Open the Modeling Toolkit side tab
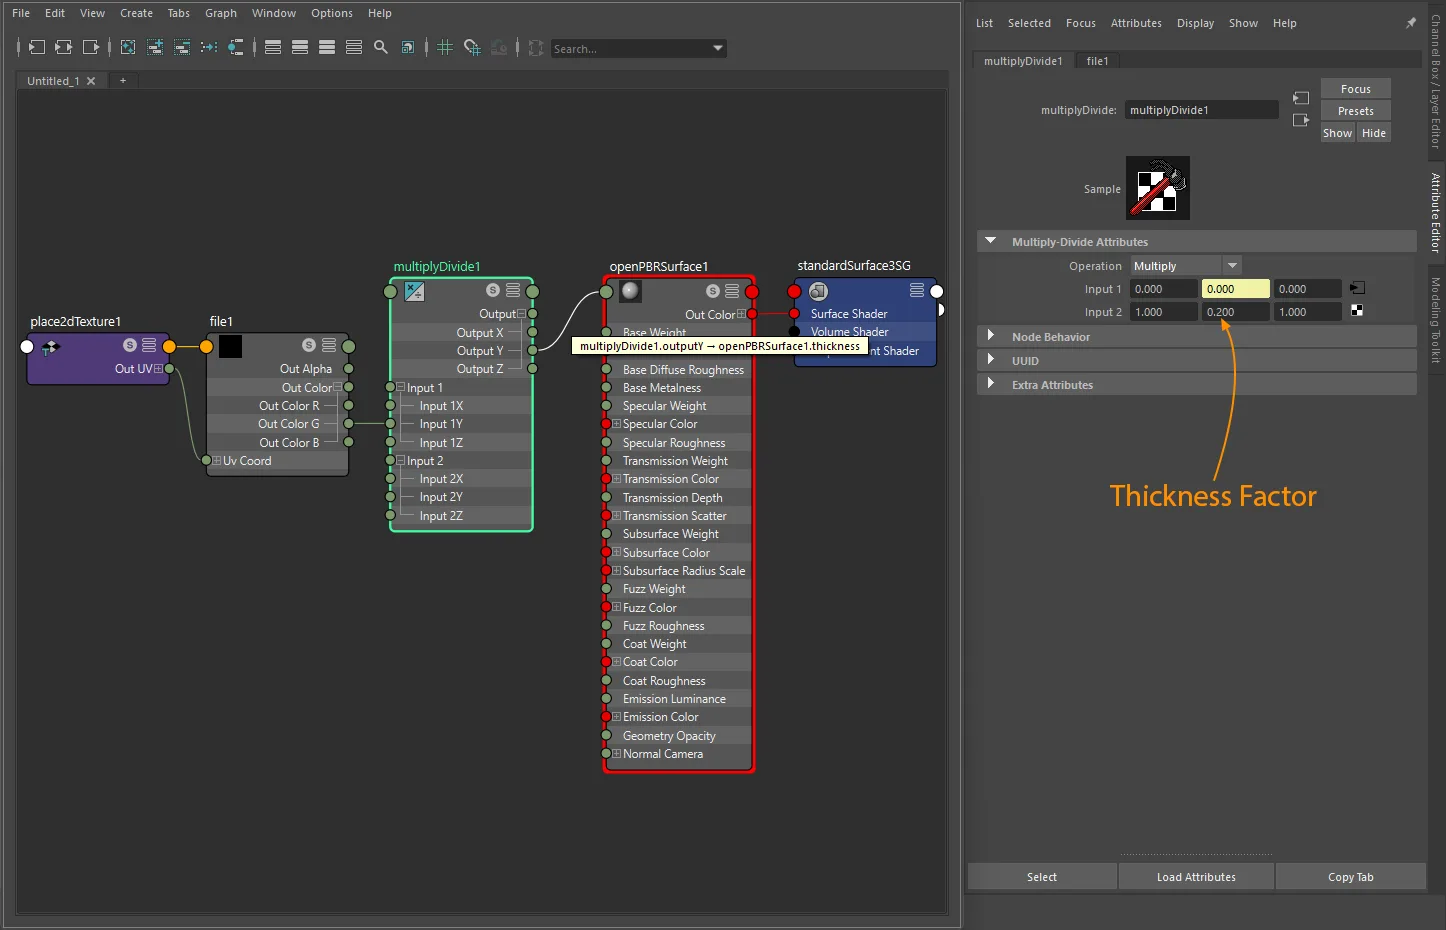Viewport: 1446px width, 930px height. (x=1436, y=320)
